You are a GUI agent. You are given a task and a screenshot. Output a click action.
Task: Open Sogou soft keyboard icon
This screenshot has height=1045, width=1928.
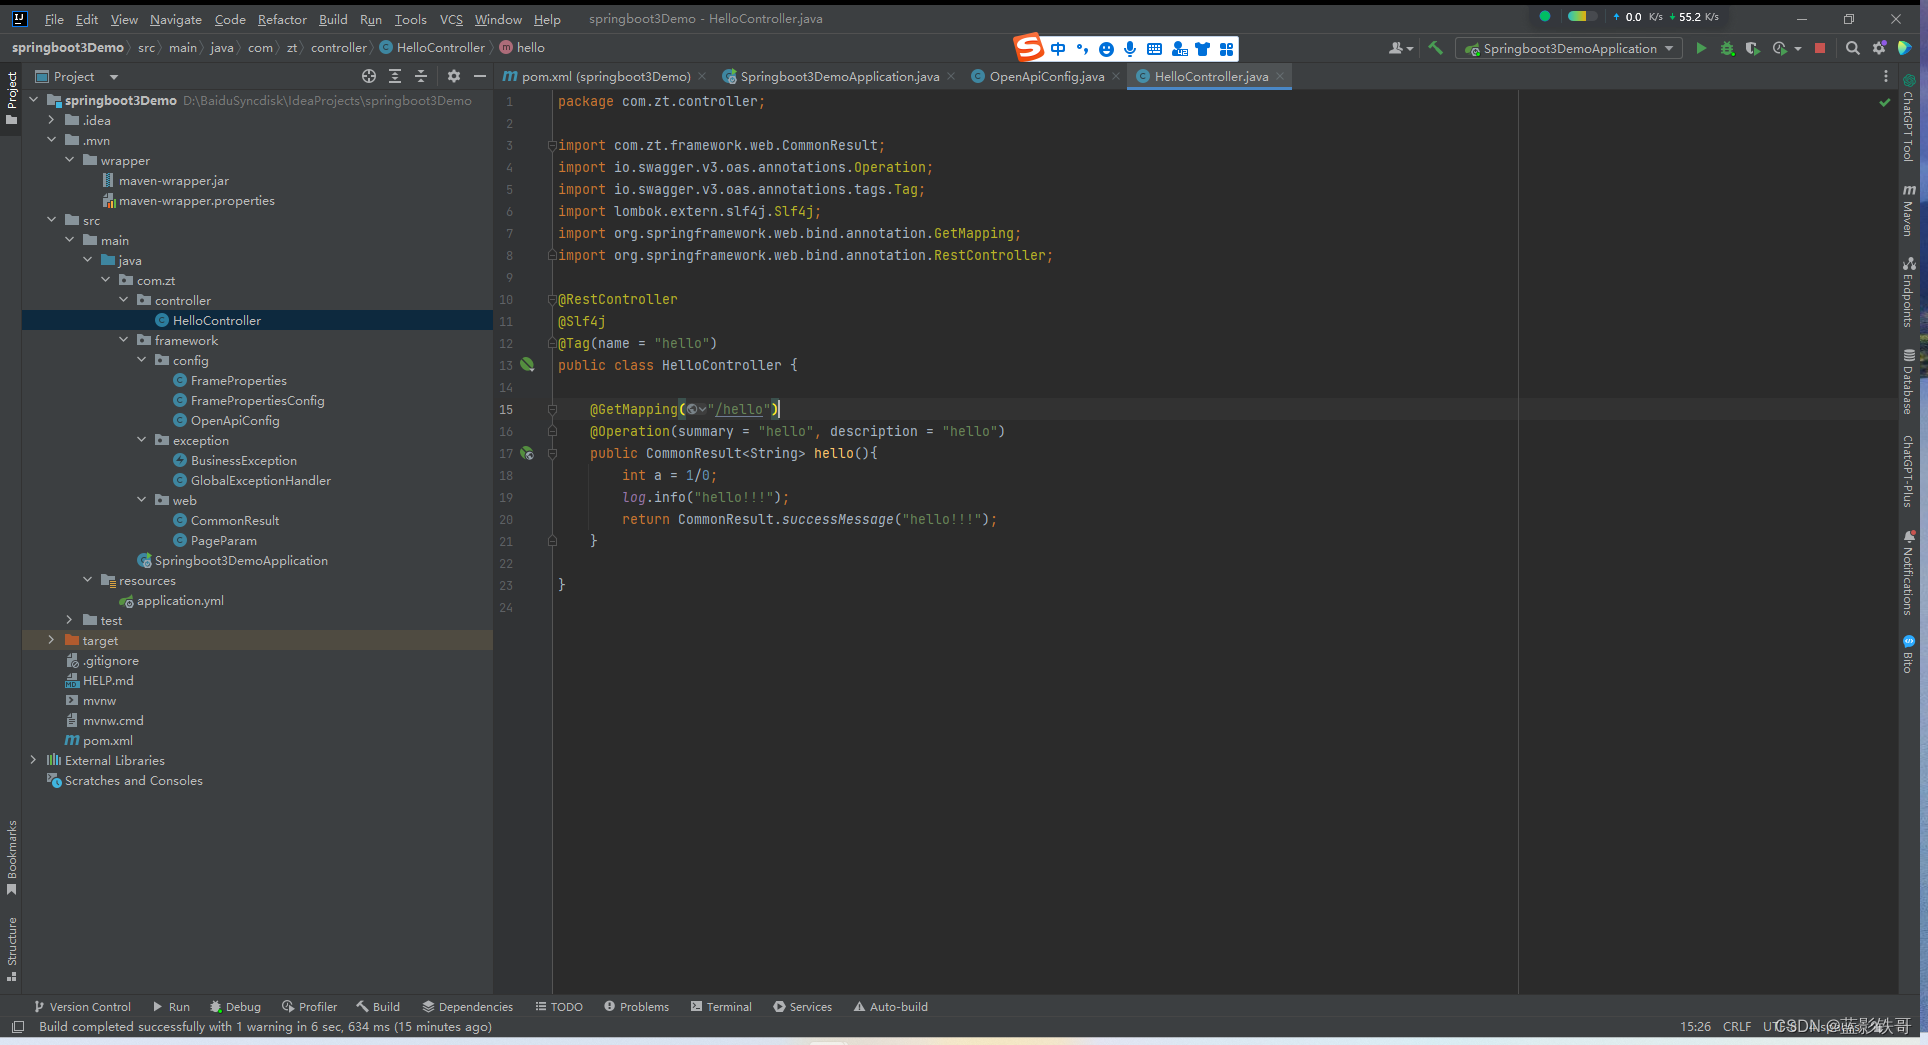point(1154,48)
